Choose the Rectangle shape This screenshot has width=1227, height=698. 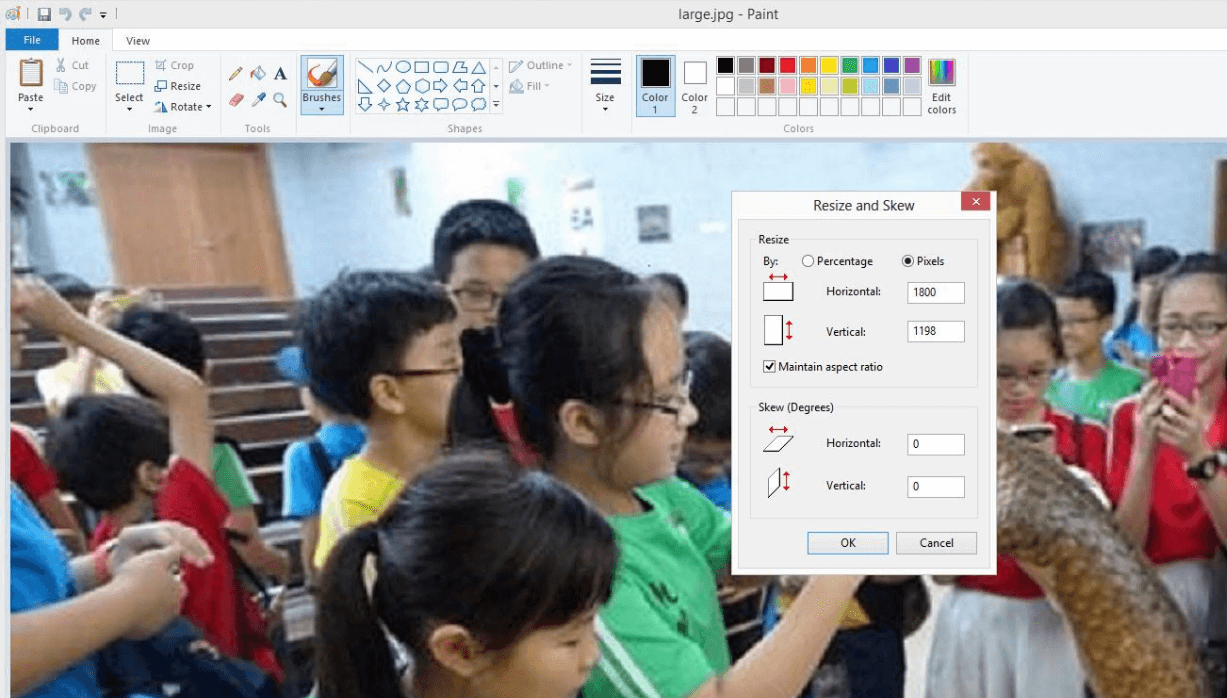422,67
